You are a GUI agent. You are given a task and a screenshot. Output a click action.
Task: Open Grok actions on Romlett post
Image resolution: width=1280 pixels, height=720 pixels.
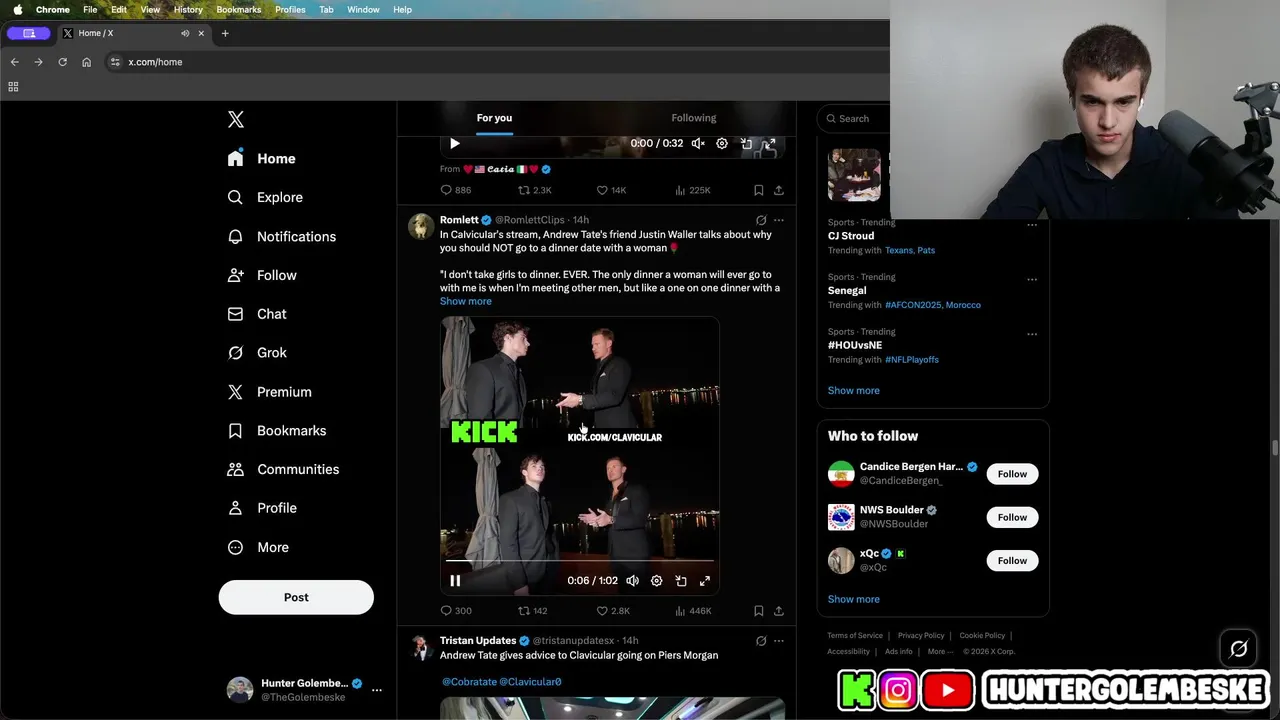[761, 220]
